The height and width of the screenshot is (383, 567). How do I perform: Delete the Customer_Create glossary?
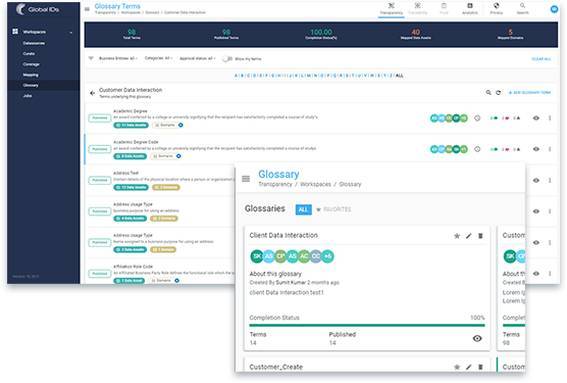[481, 367]
